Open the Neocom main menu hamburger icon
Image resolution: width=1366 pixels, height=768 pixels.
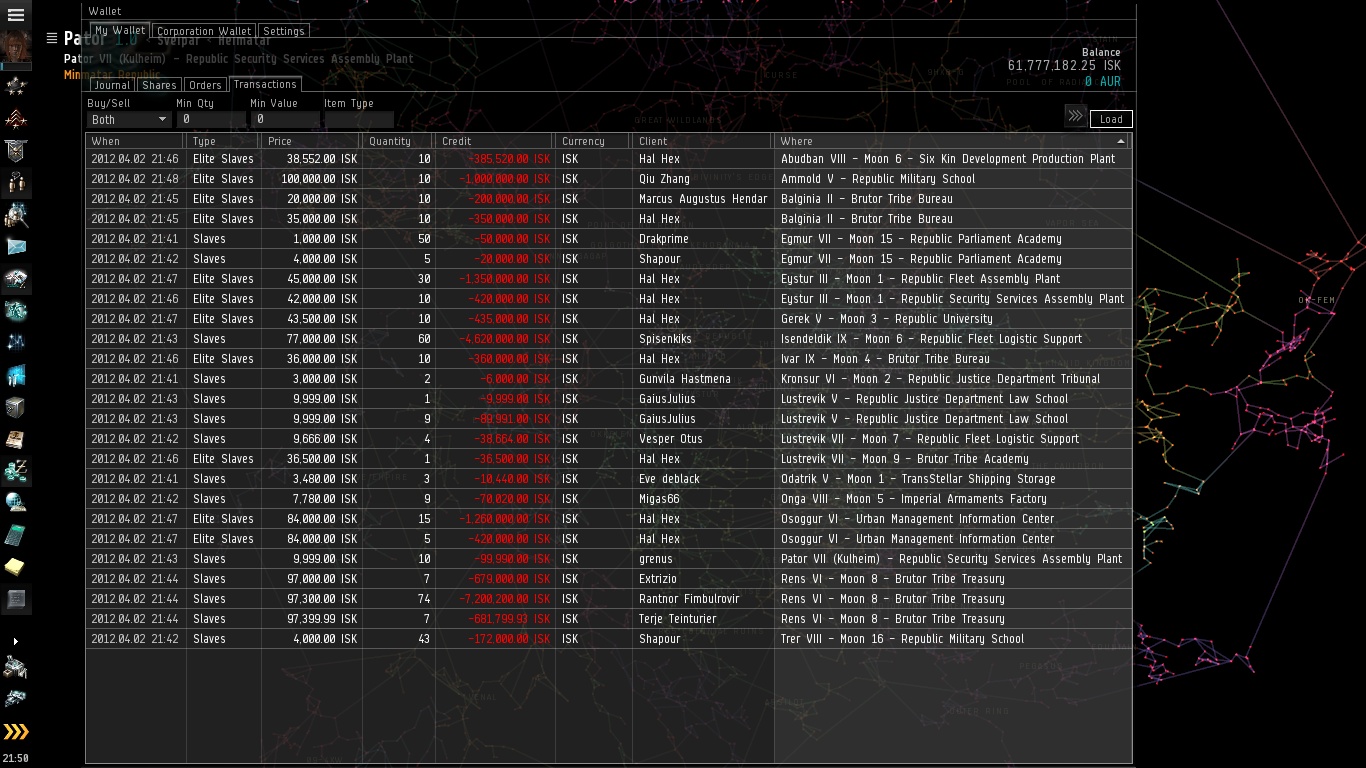coord(16,15)
